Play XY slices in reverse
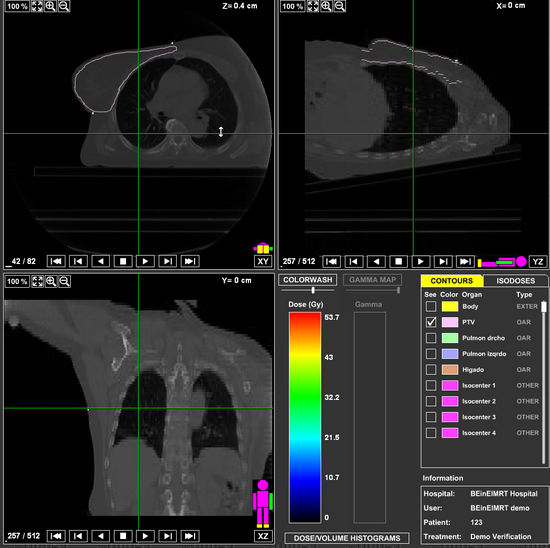Image resolution: width=550 pixels, height=548 pixels. click(x=101, y=261)
